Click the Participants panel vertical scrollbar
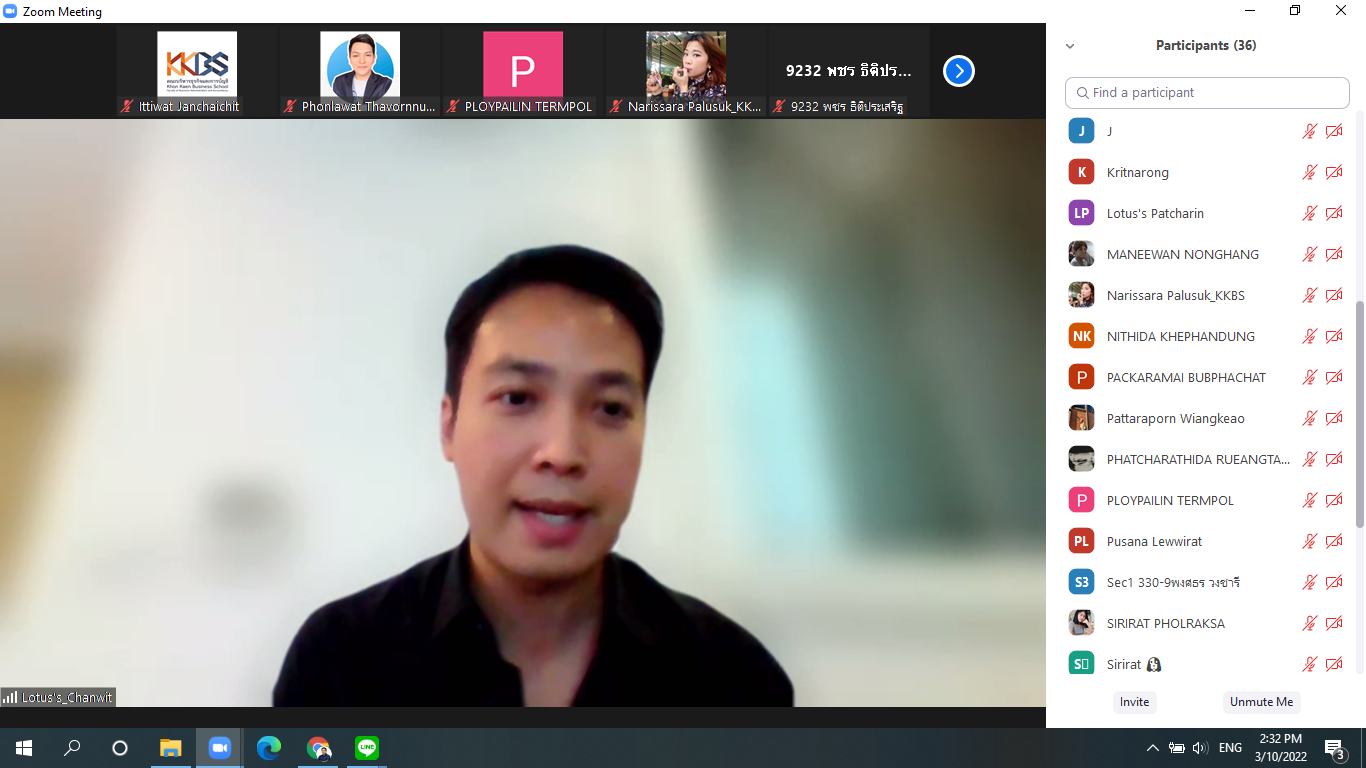Image resolution: width=1366 pixels, height=768 pixels. pyautogui.click(x=1359, y=414)
